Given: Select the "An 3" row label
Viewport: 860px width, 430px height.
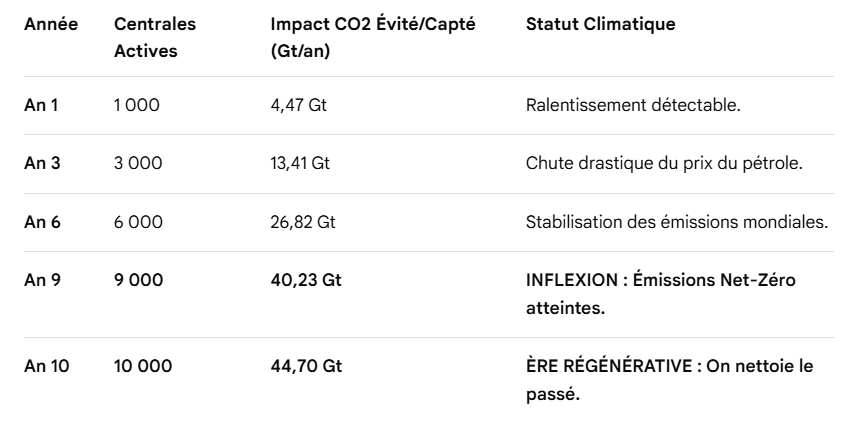Looking at the screenshot, I should (x=41, y=163).
